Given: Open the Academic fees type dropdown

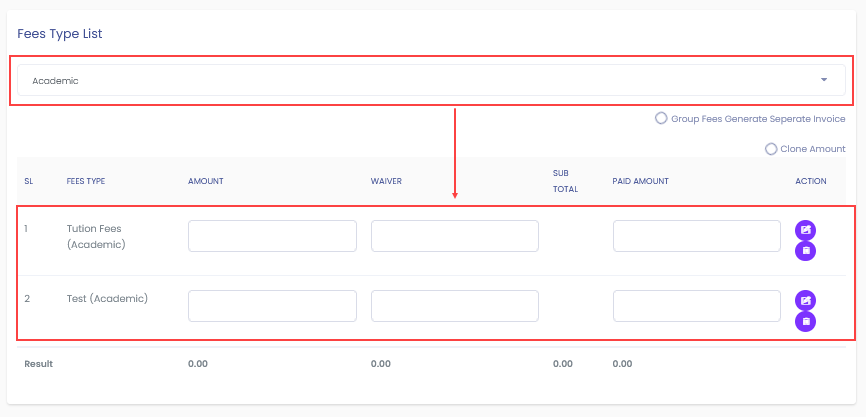Looking at the screenshot, I should (x=431, y=80).
